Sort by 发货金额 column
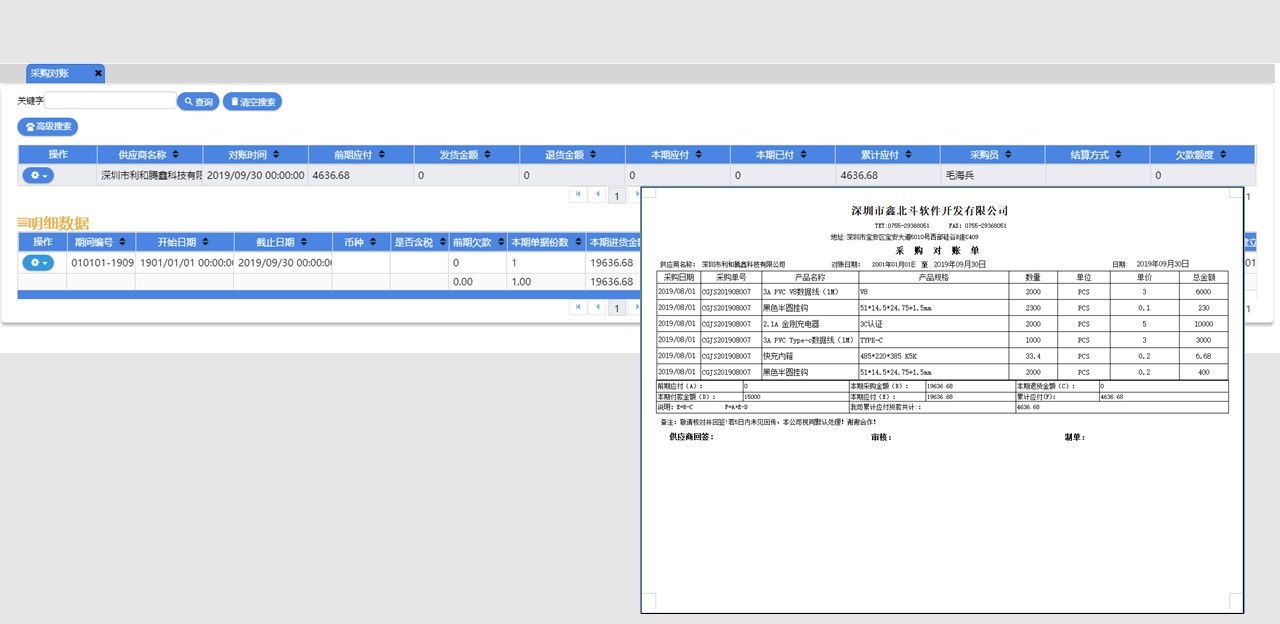The image size is (1280, 624). point(466,155)
